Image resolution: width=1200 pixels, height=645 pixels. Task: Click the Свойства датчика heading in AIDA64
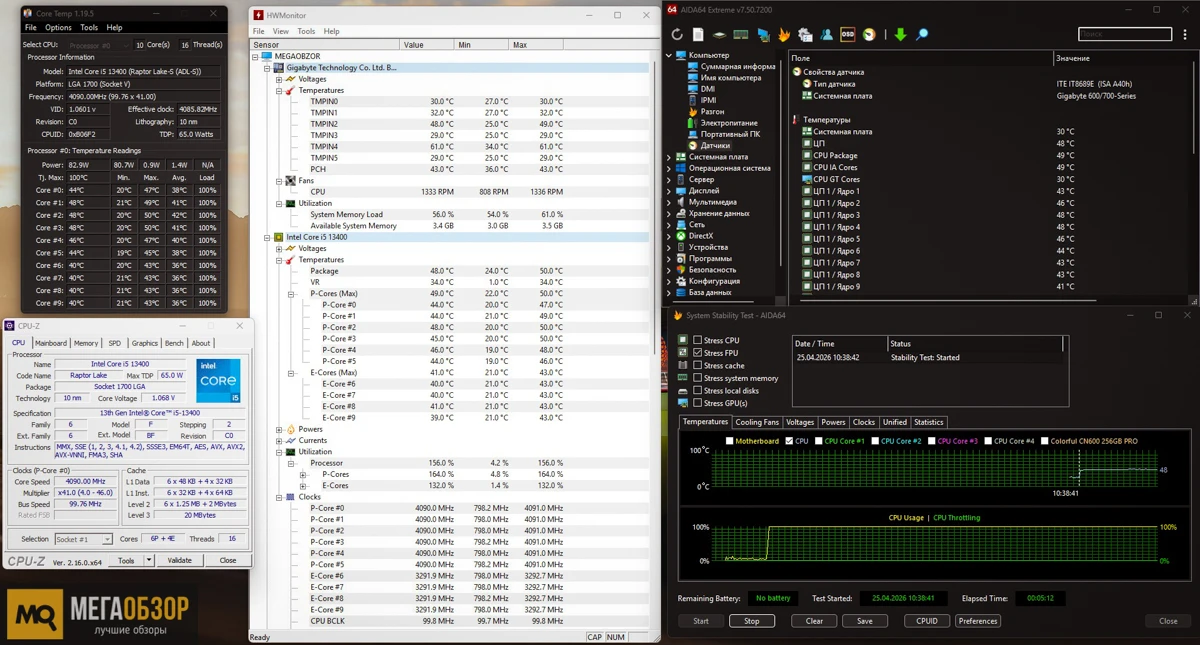[828, 72]
